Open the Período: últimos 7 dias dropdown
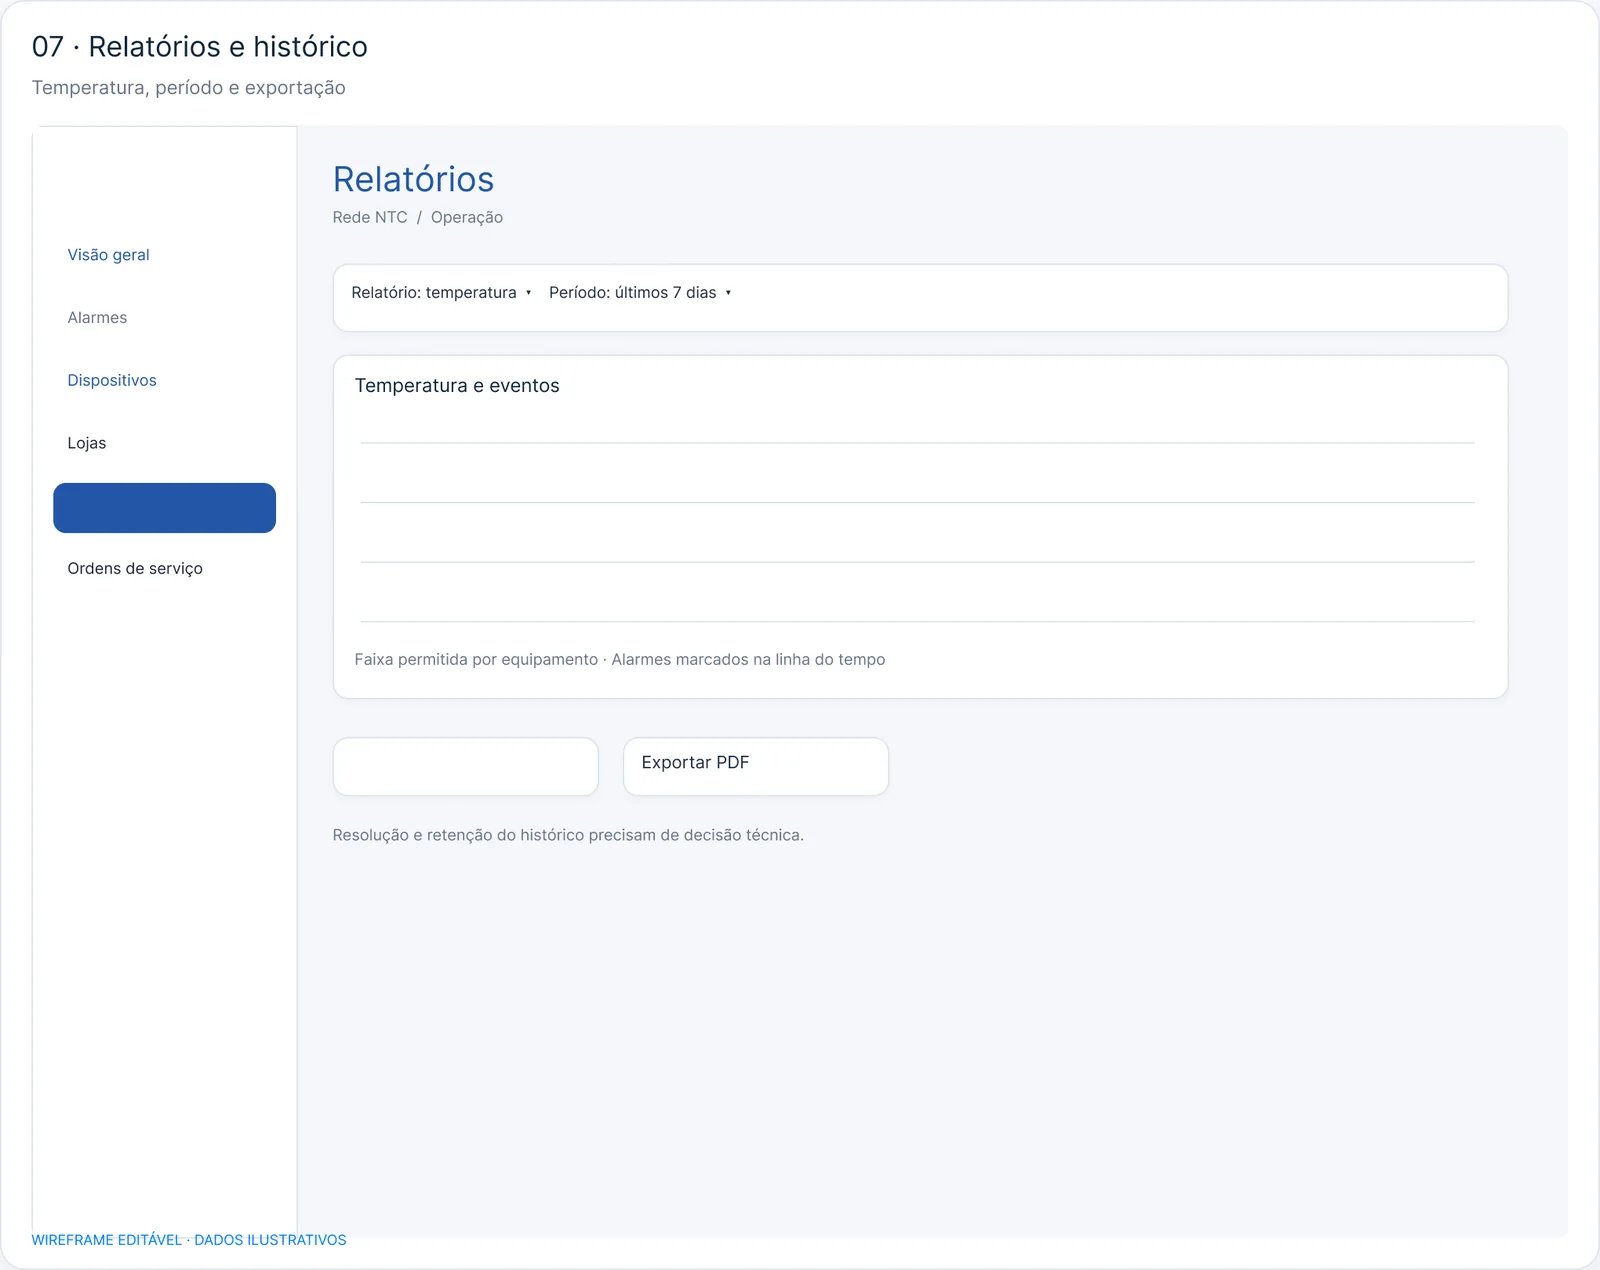Screen dimensions: 1600x1270 pyautogui.click(x=640, y=293)
